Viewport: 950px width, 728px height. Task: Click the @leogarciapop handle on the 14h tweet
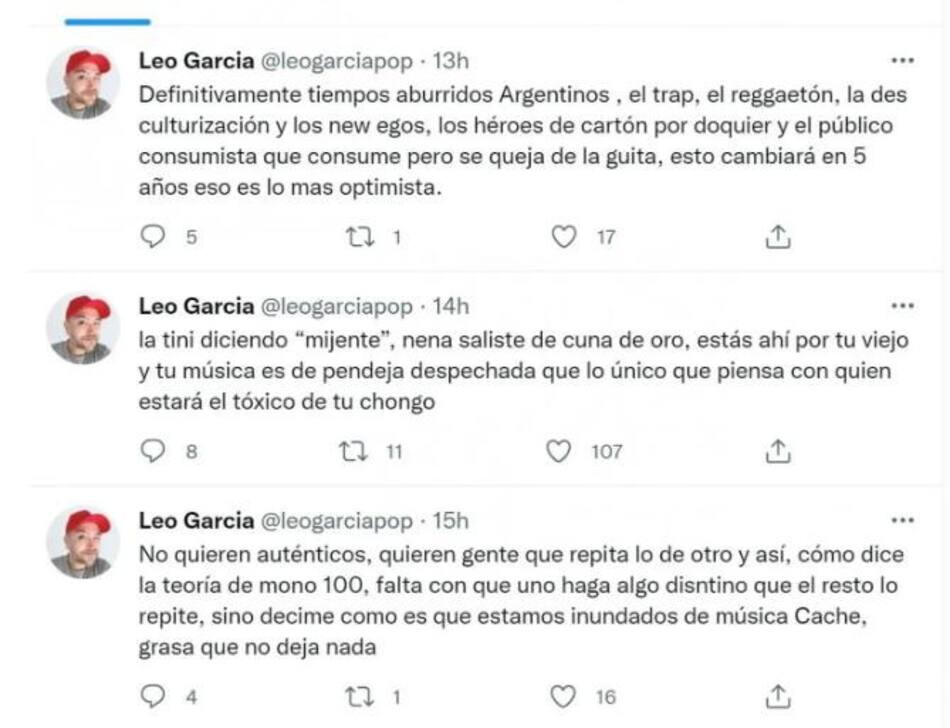pyautogui.click(x=336, y=306)
